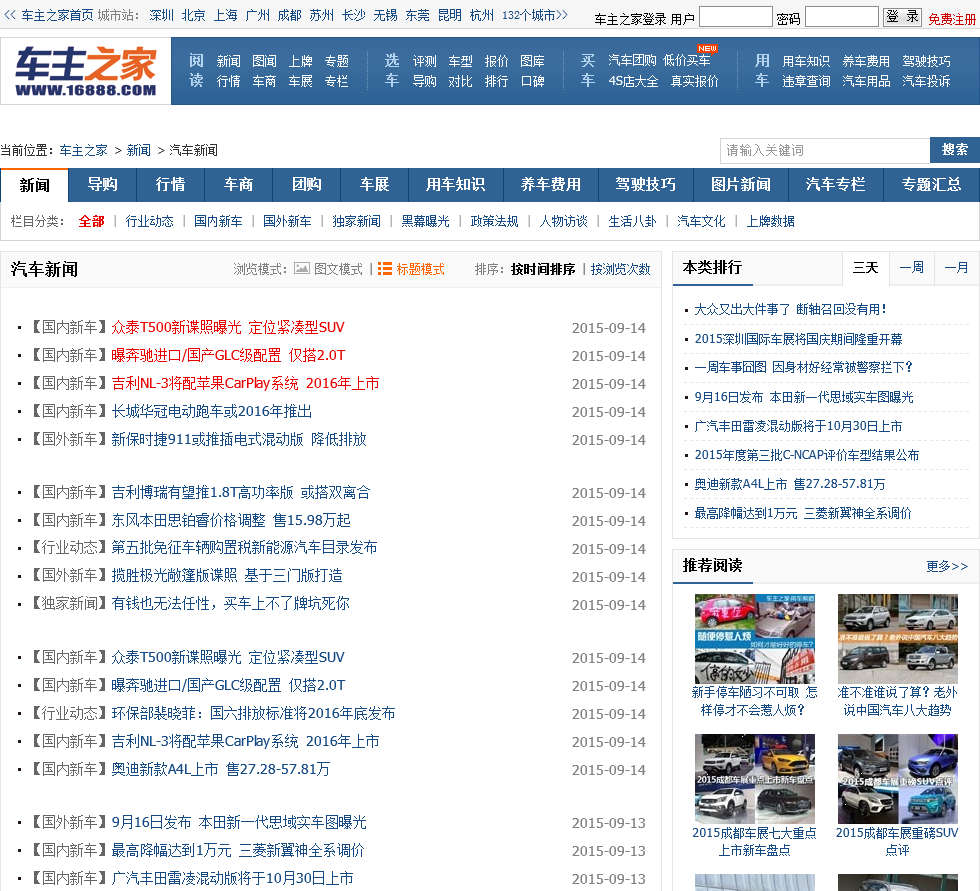Screen dimensions: 980x891
Task: Open the 专题汇总 tab
Action: tap(931, 184)
